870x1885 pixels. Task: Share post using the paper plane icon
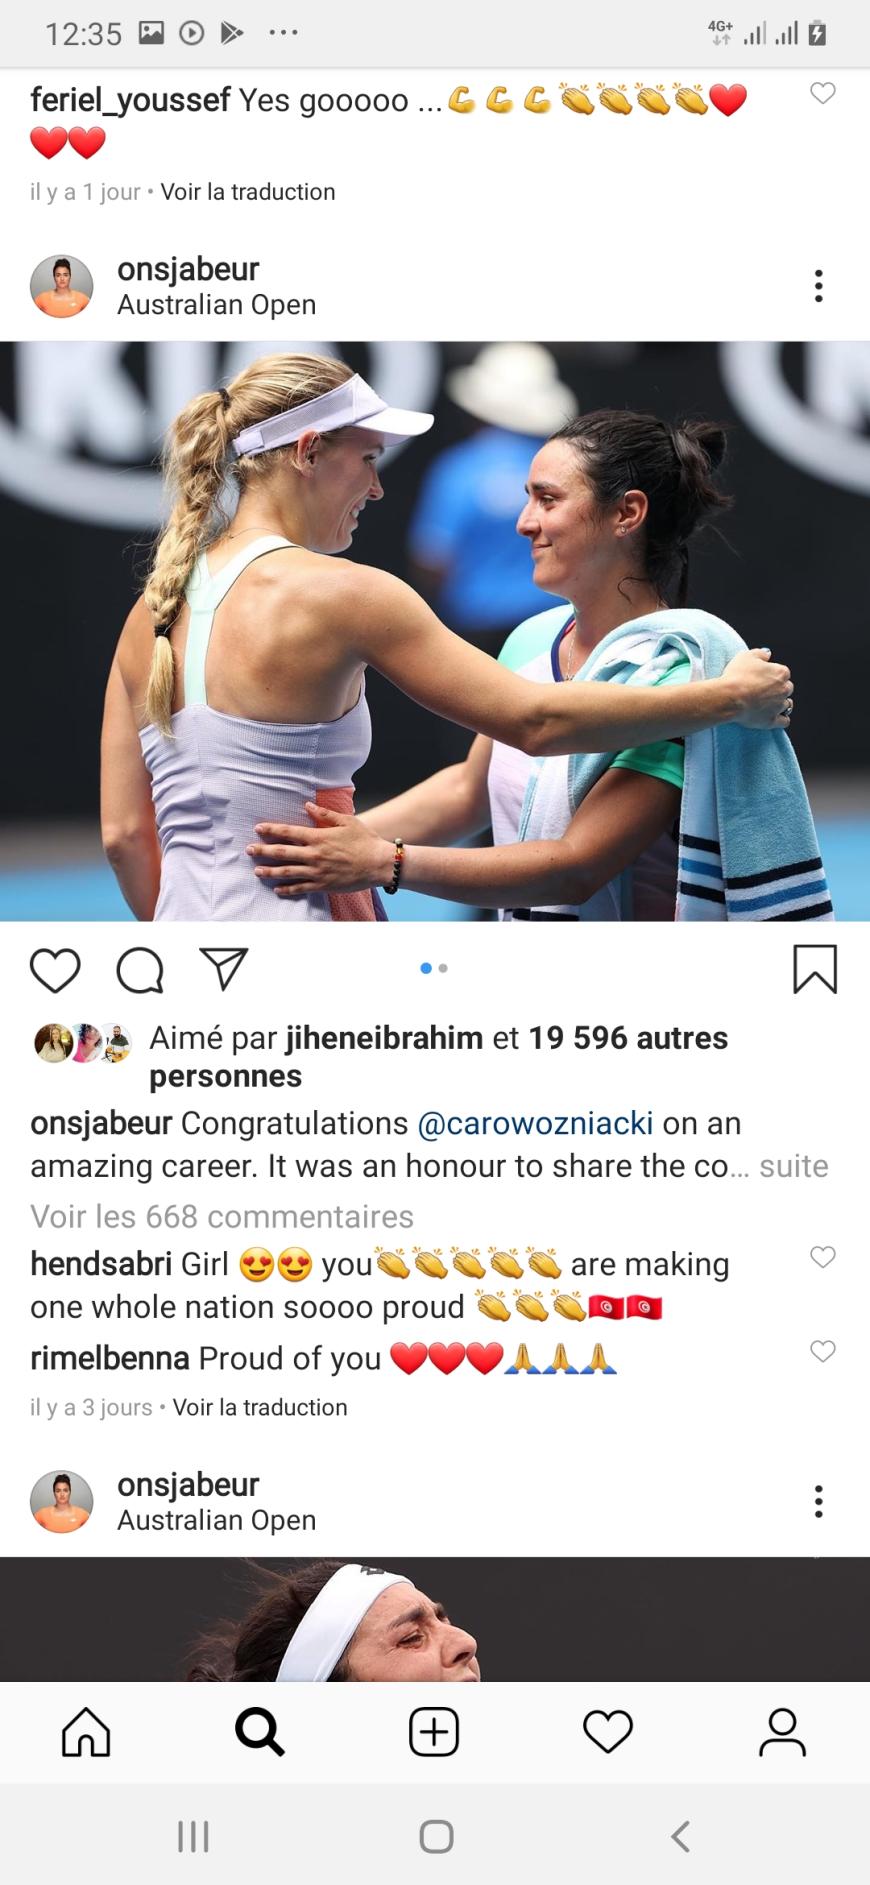tap(224, 970)
